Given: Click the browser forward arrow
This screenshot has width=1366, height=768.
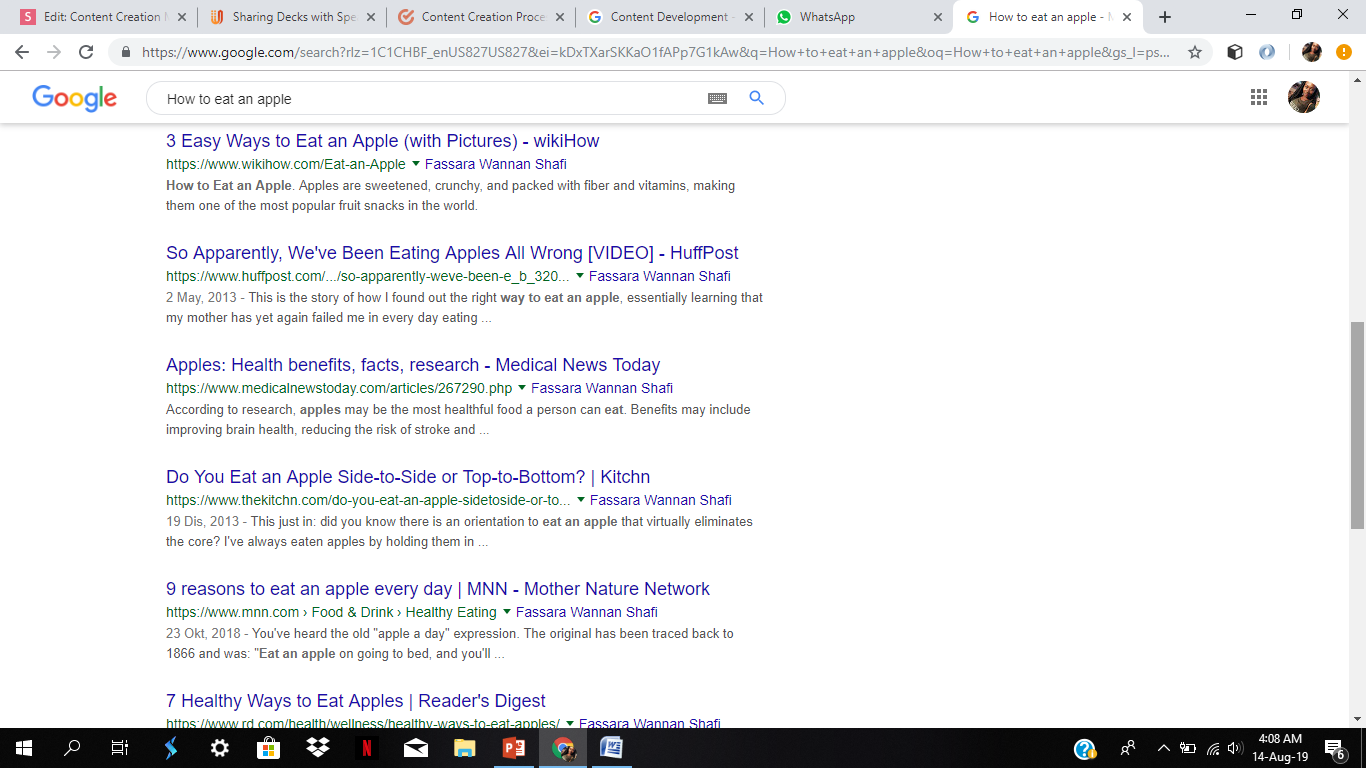Looking at the screenshot, I should (x=54, y=53).
